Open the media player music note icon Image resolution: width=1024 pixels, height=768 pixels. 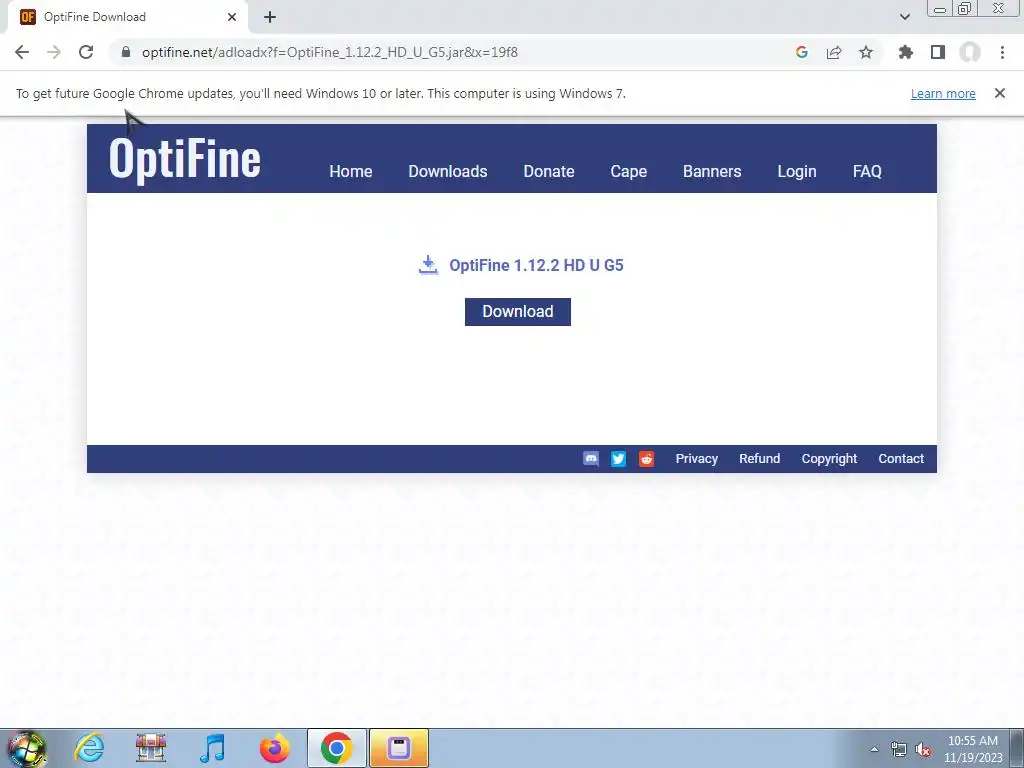click(x=212, y=748)
